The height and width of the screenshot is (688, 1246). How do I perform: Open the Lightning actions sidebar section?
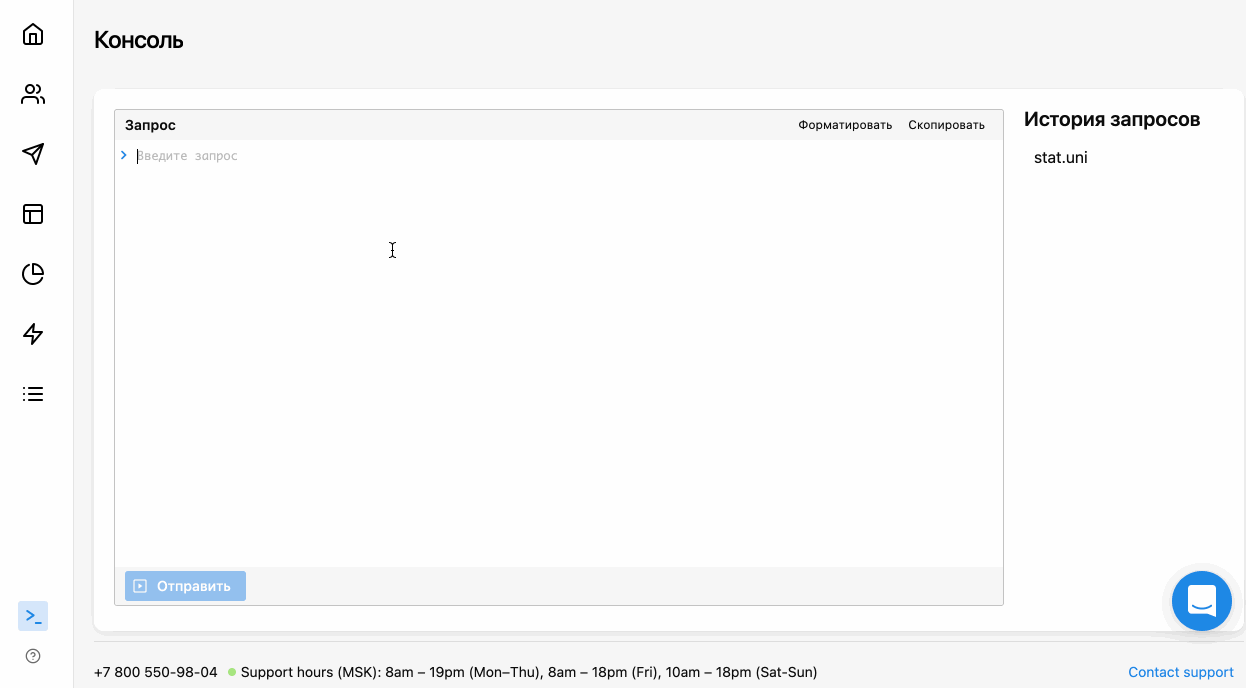coord(33,334)
